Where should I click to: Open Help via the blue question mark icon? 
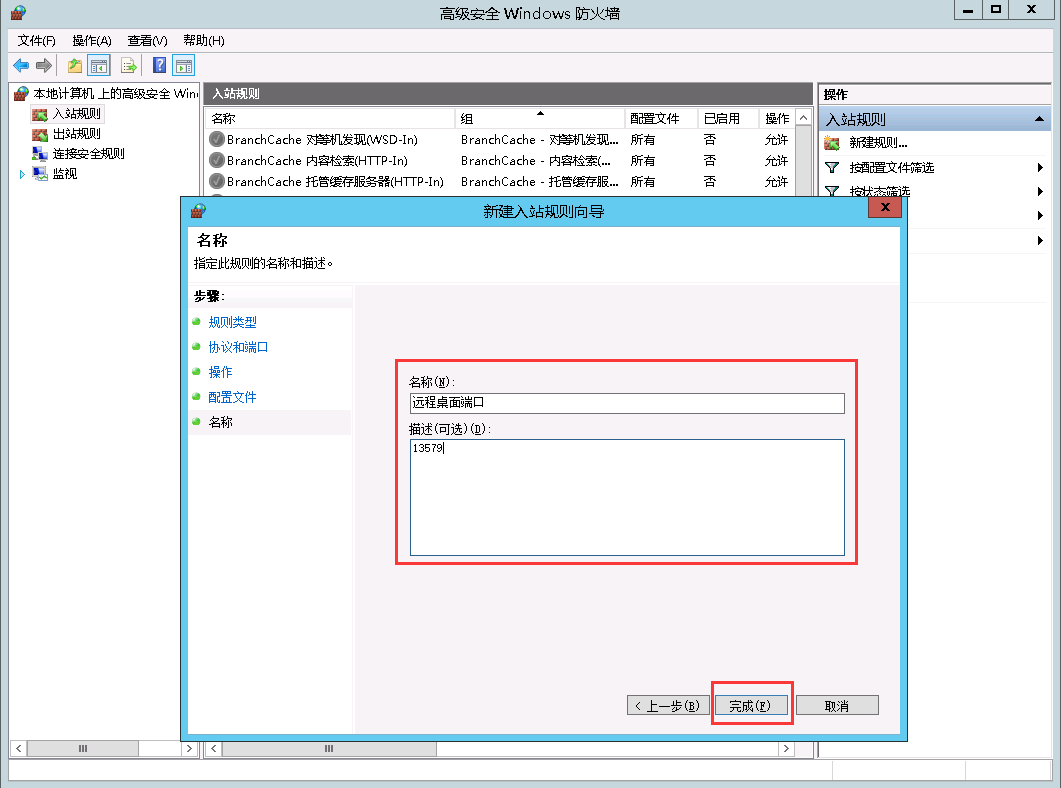click(159, 66)
